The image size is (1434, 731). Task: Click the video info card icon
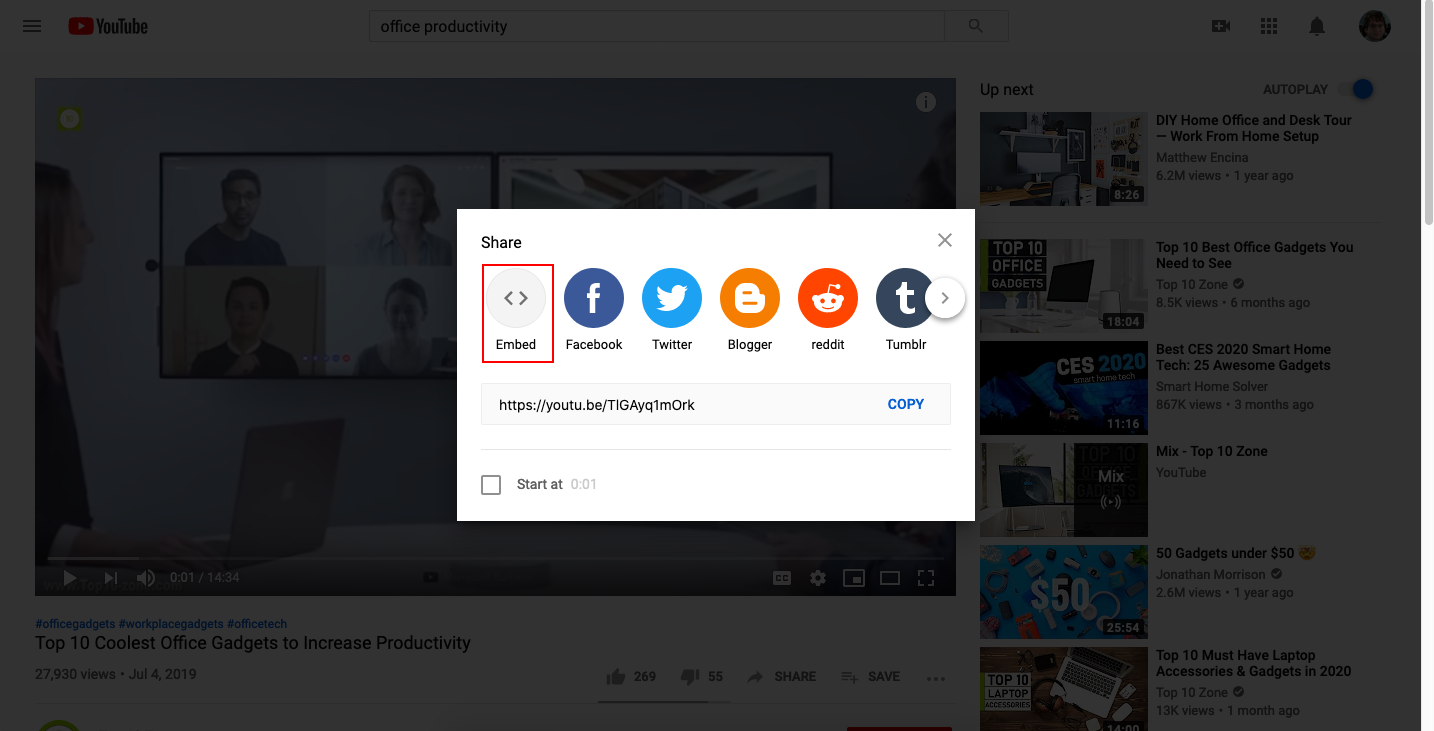click(926, 102)
